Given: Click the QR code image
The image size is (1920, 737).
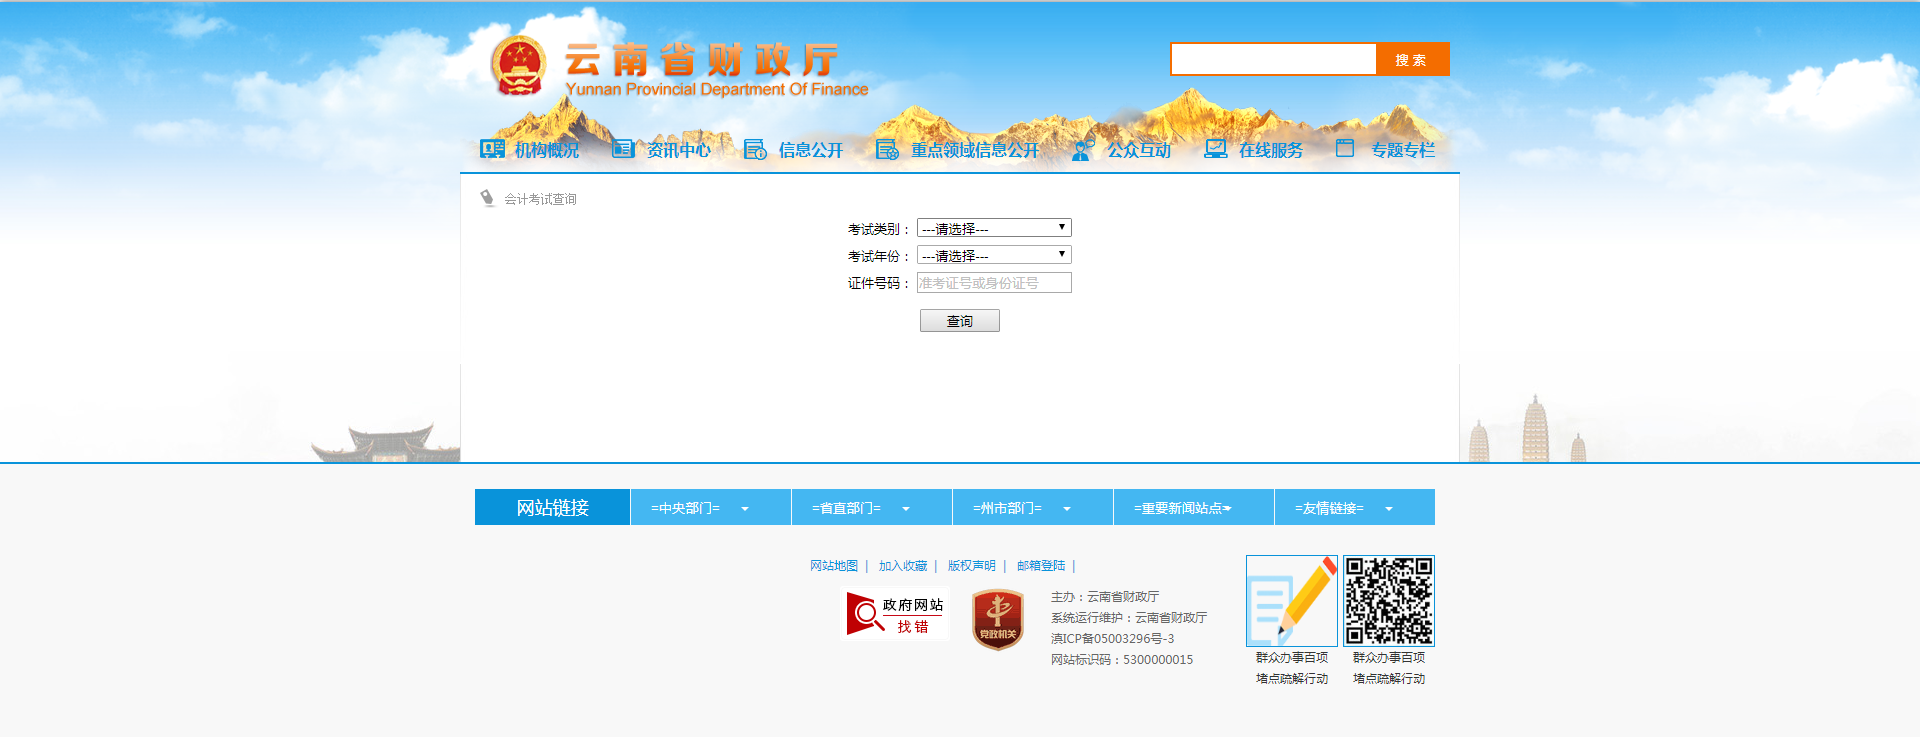Looking at the screenshot, I should [1388, 601].
